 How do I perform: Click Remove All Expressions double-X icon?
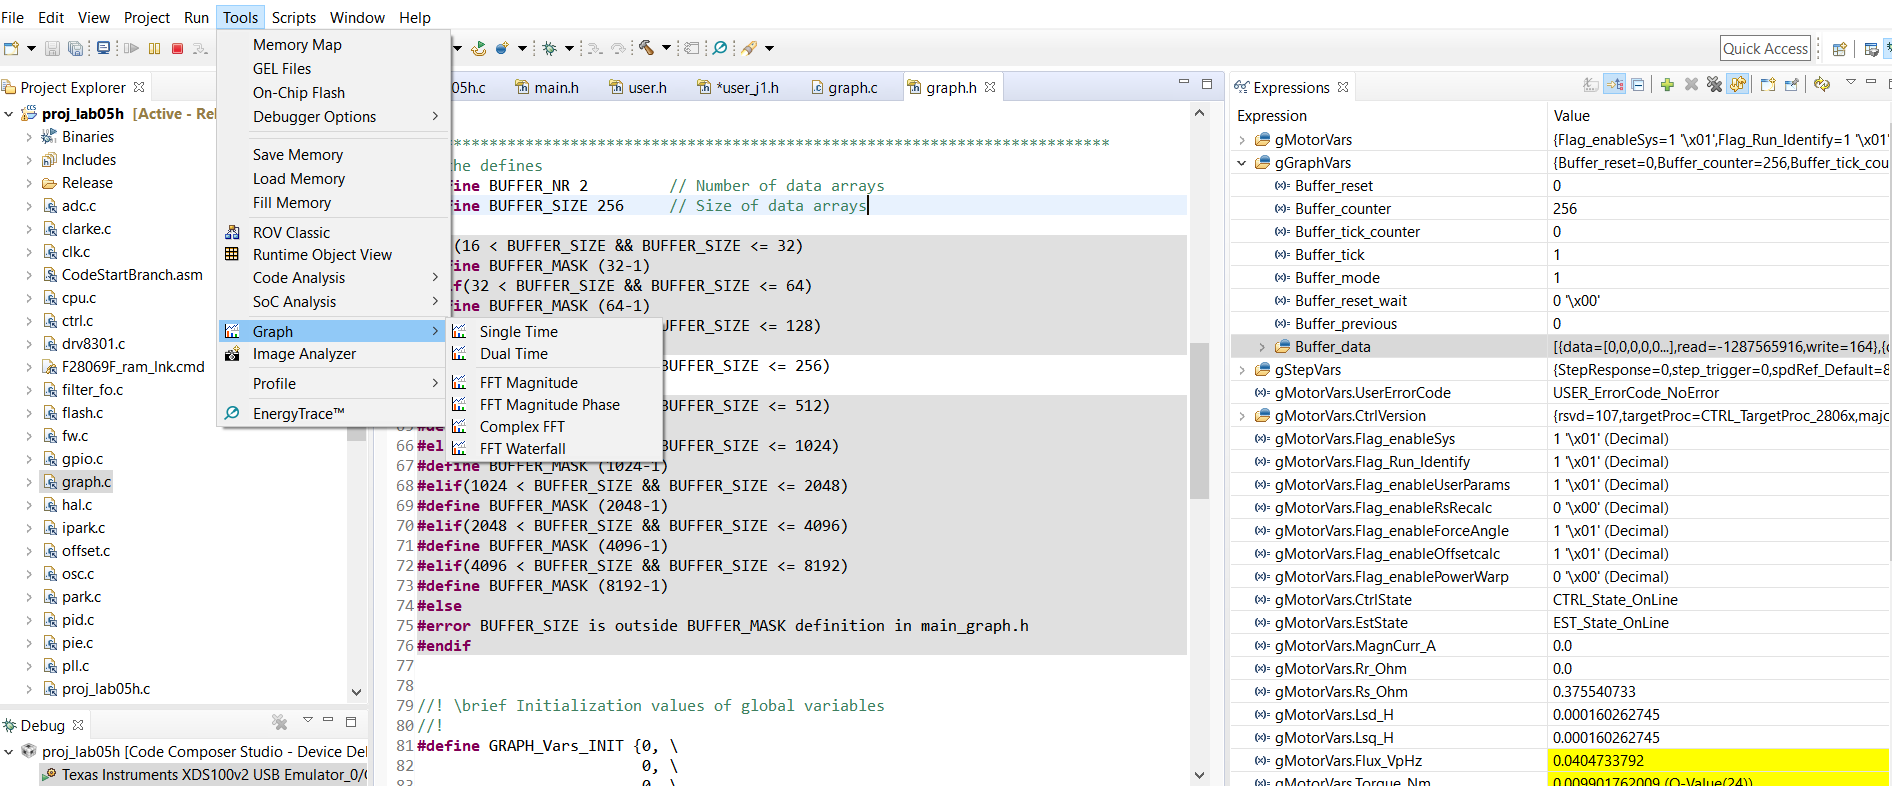tap(1714, 85)
